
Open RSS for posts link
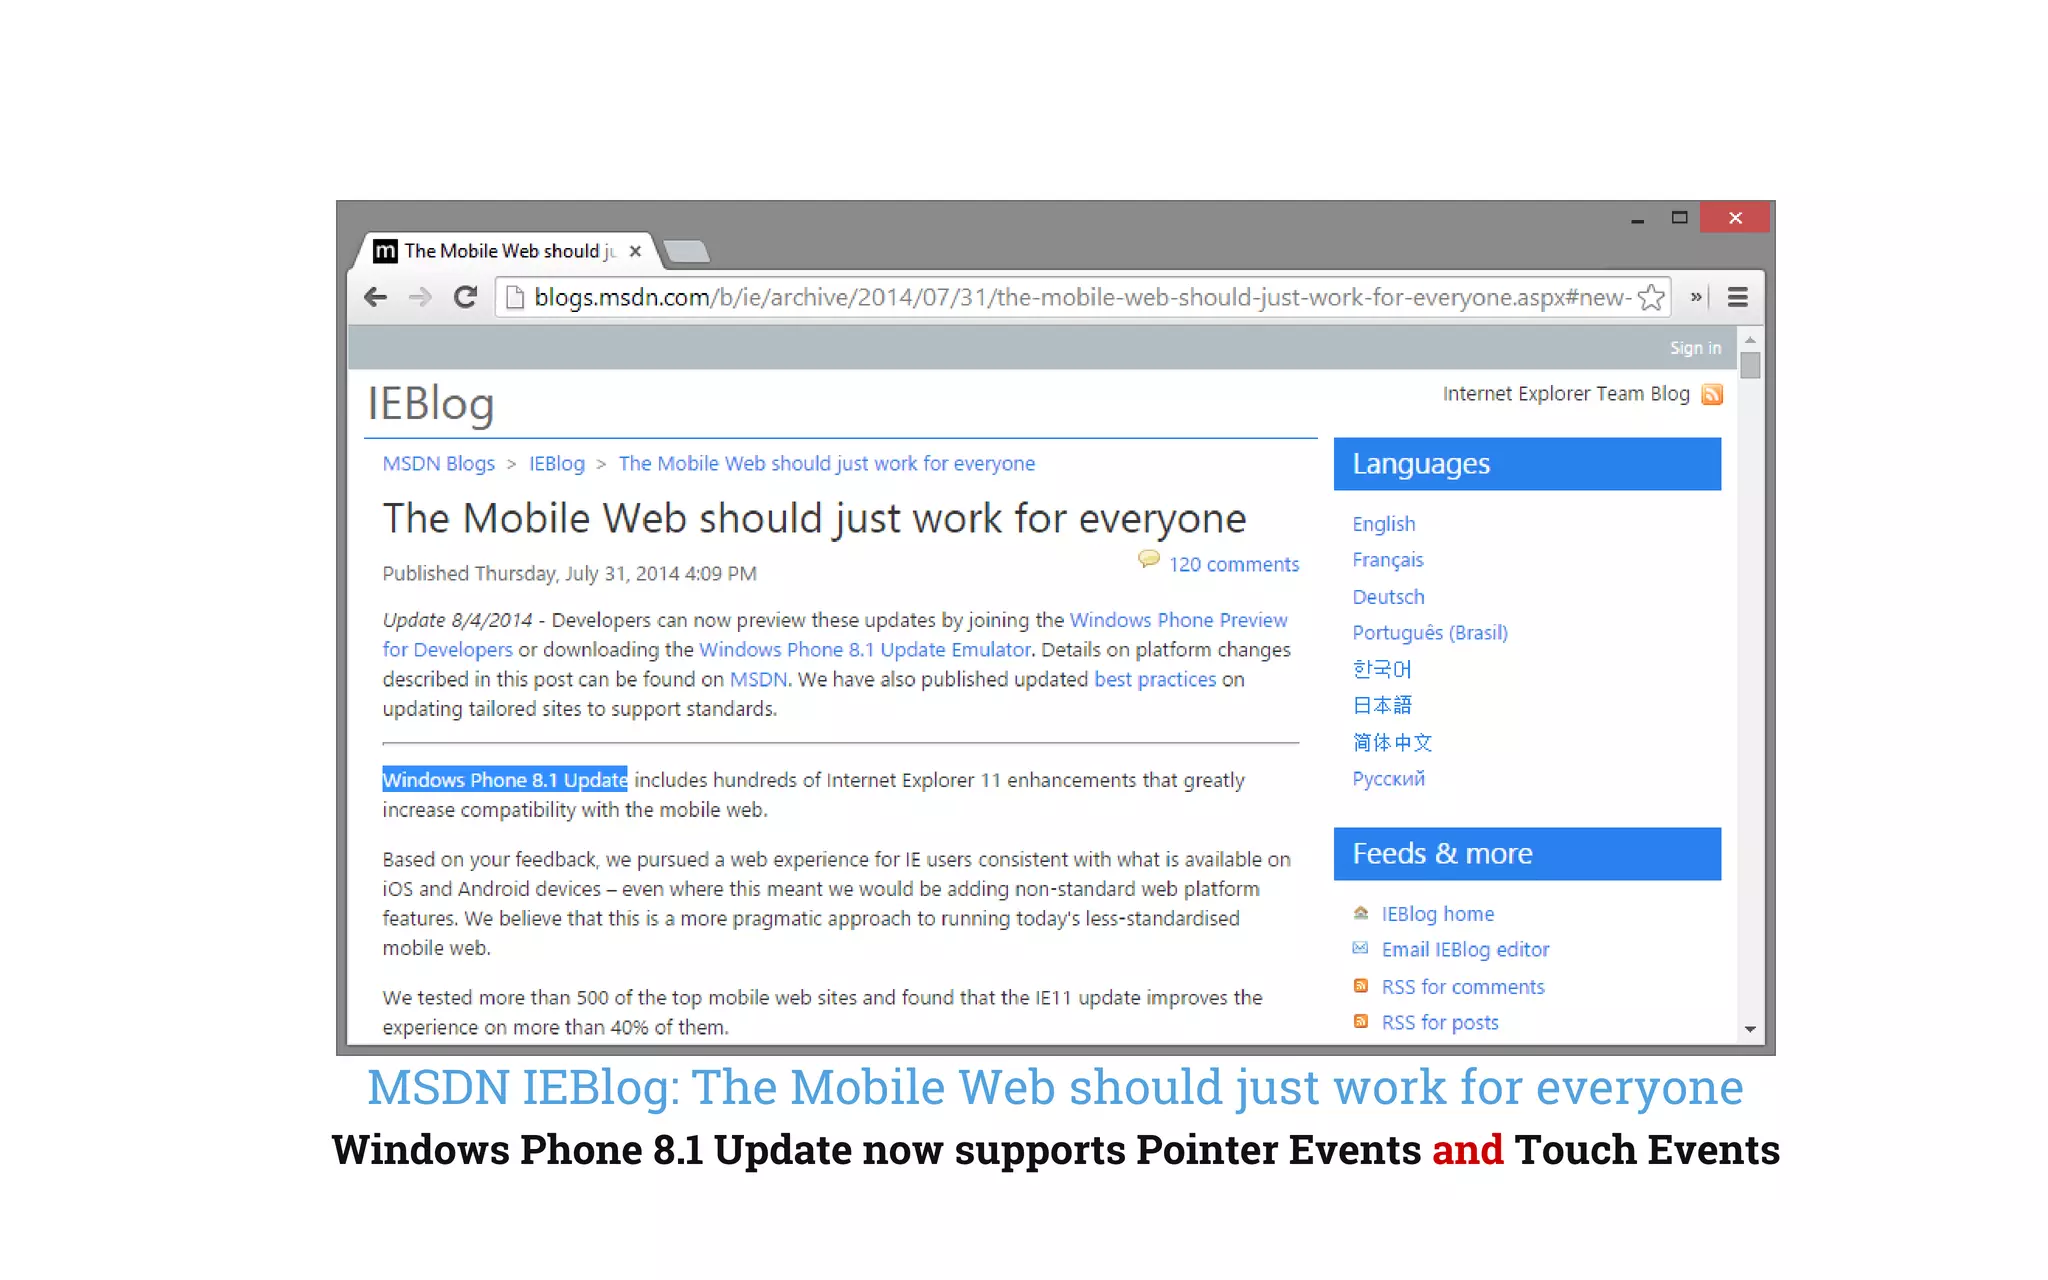click(1440, 1022)
